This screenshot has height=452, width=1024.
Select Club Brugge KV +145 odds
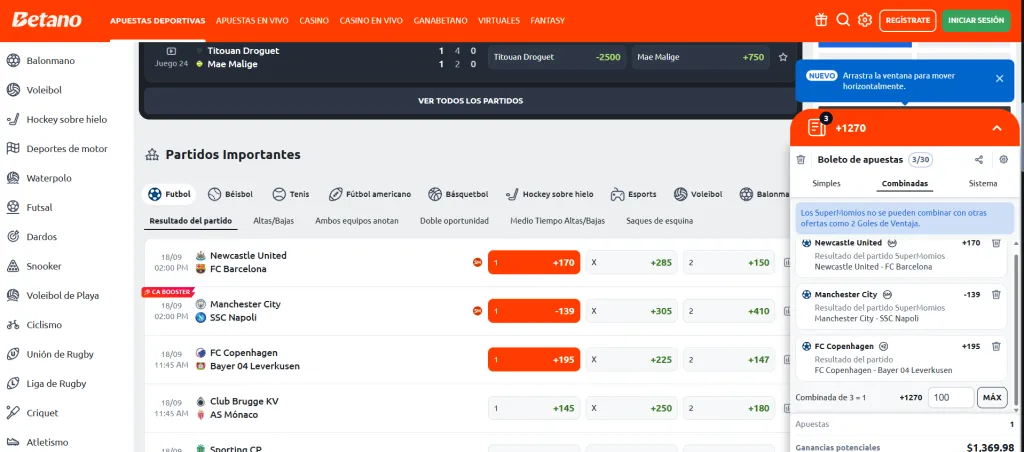(x=534, y=408)
